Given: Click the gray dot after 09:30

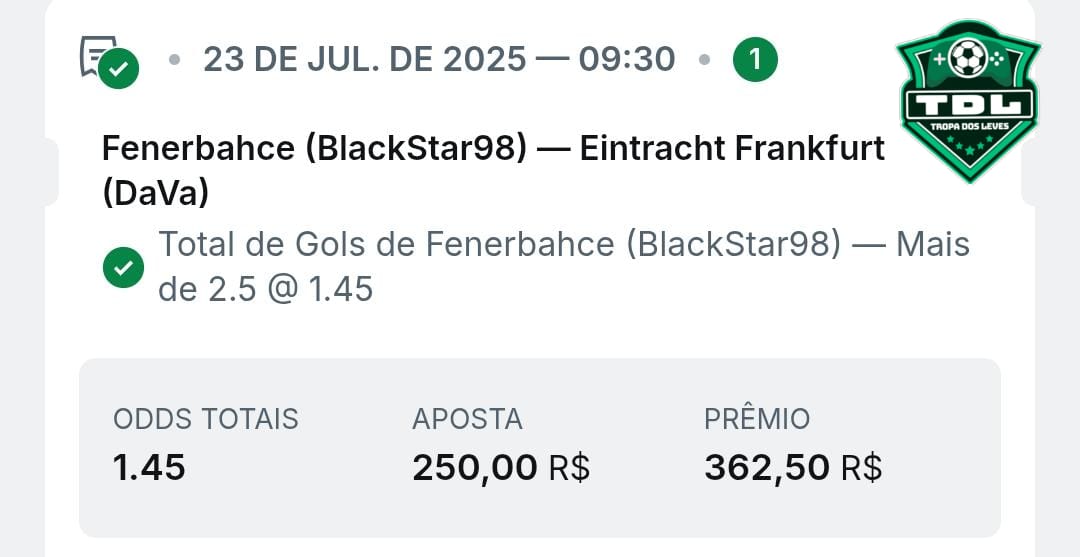Looking at the screenshot, I should [x=705, y=60].
